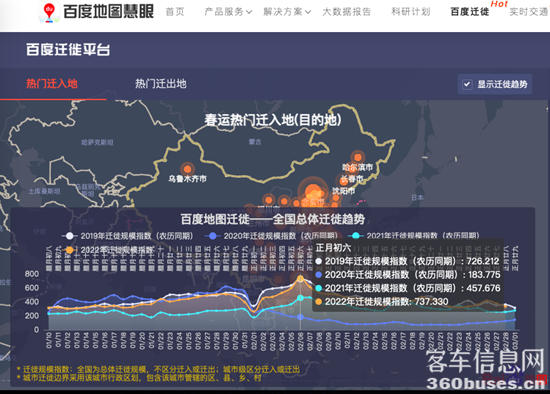550x394 pixels.
Task: Open the 大数据报告 nav link
Action: (x=346, y=12)
